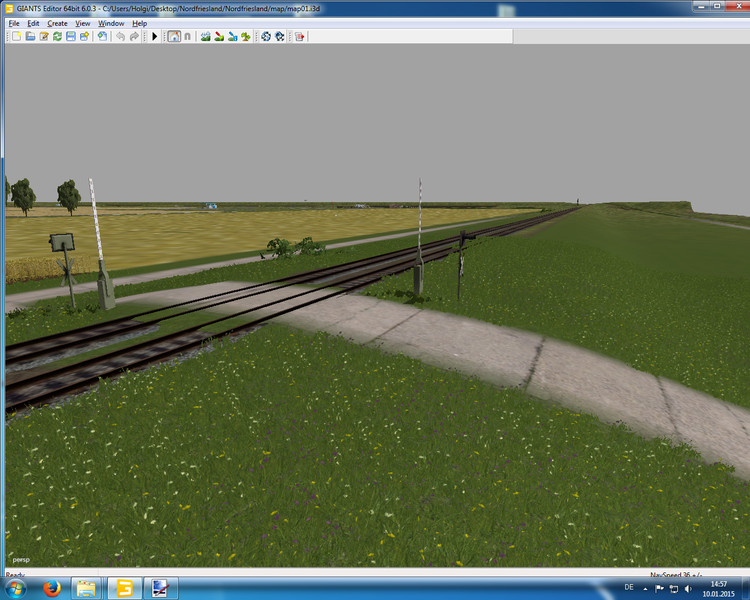750x600 pixels.
Task: Select the terrain paint mode with red brush
Action: point(219,36)
